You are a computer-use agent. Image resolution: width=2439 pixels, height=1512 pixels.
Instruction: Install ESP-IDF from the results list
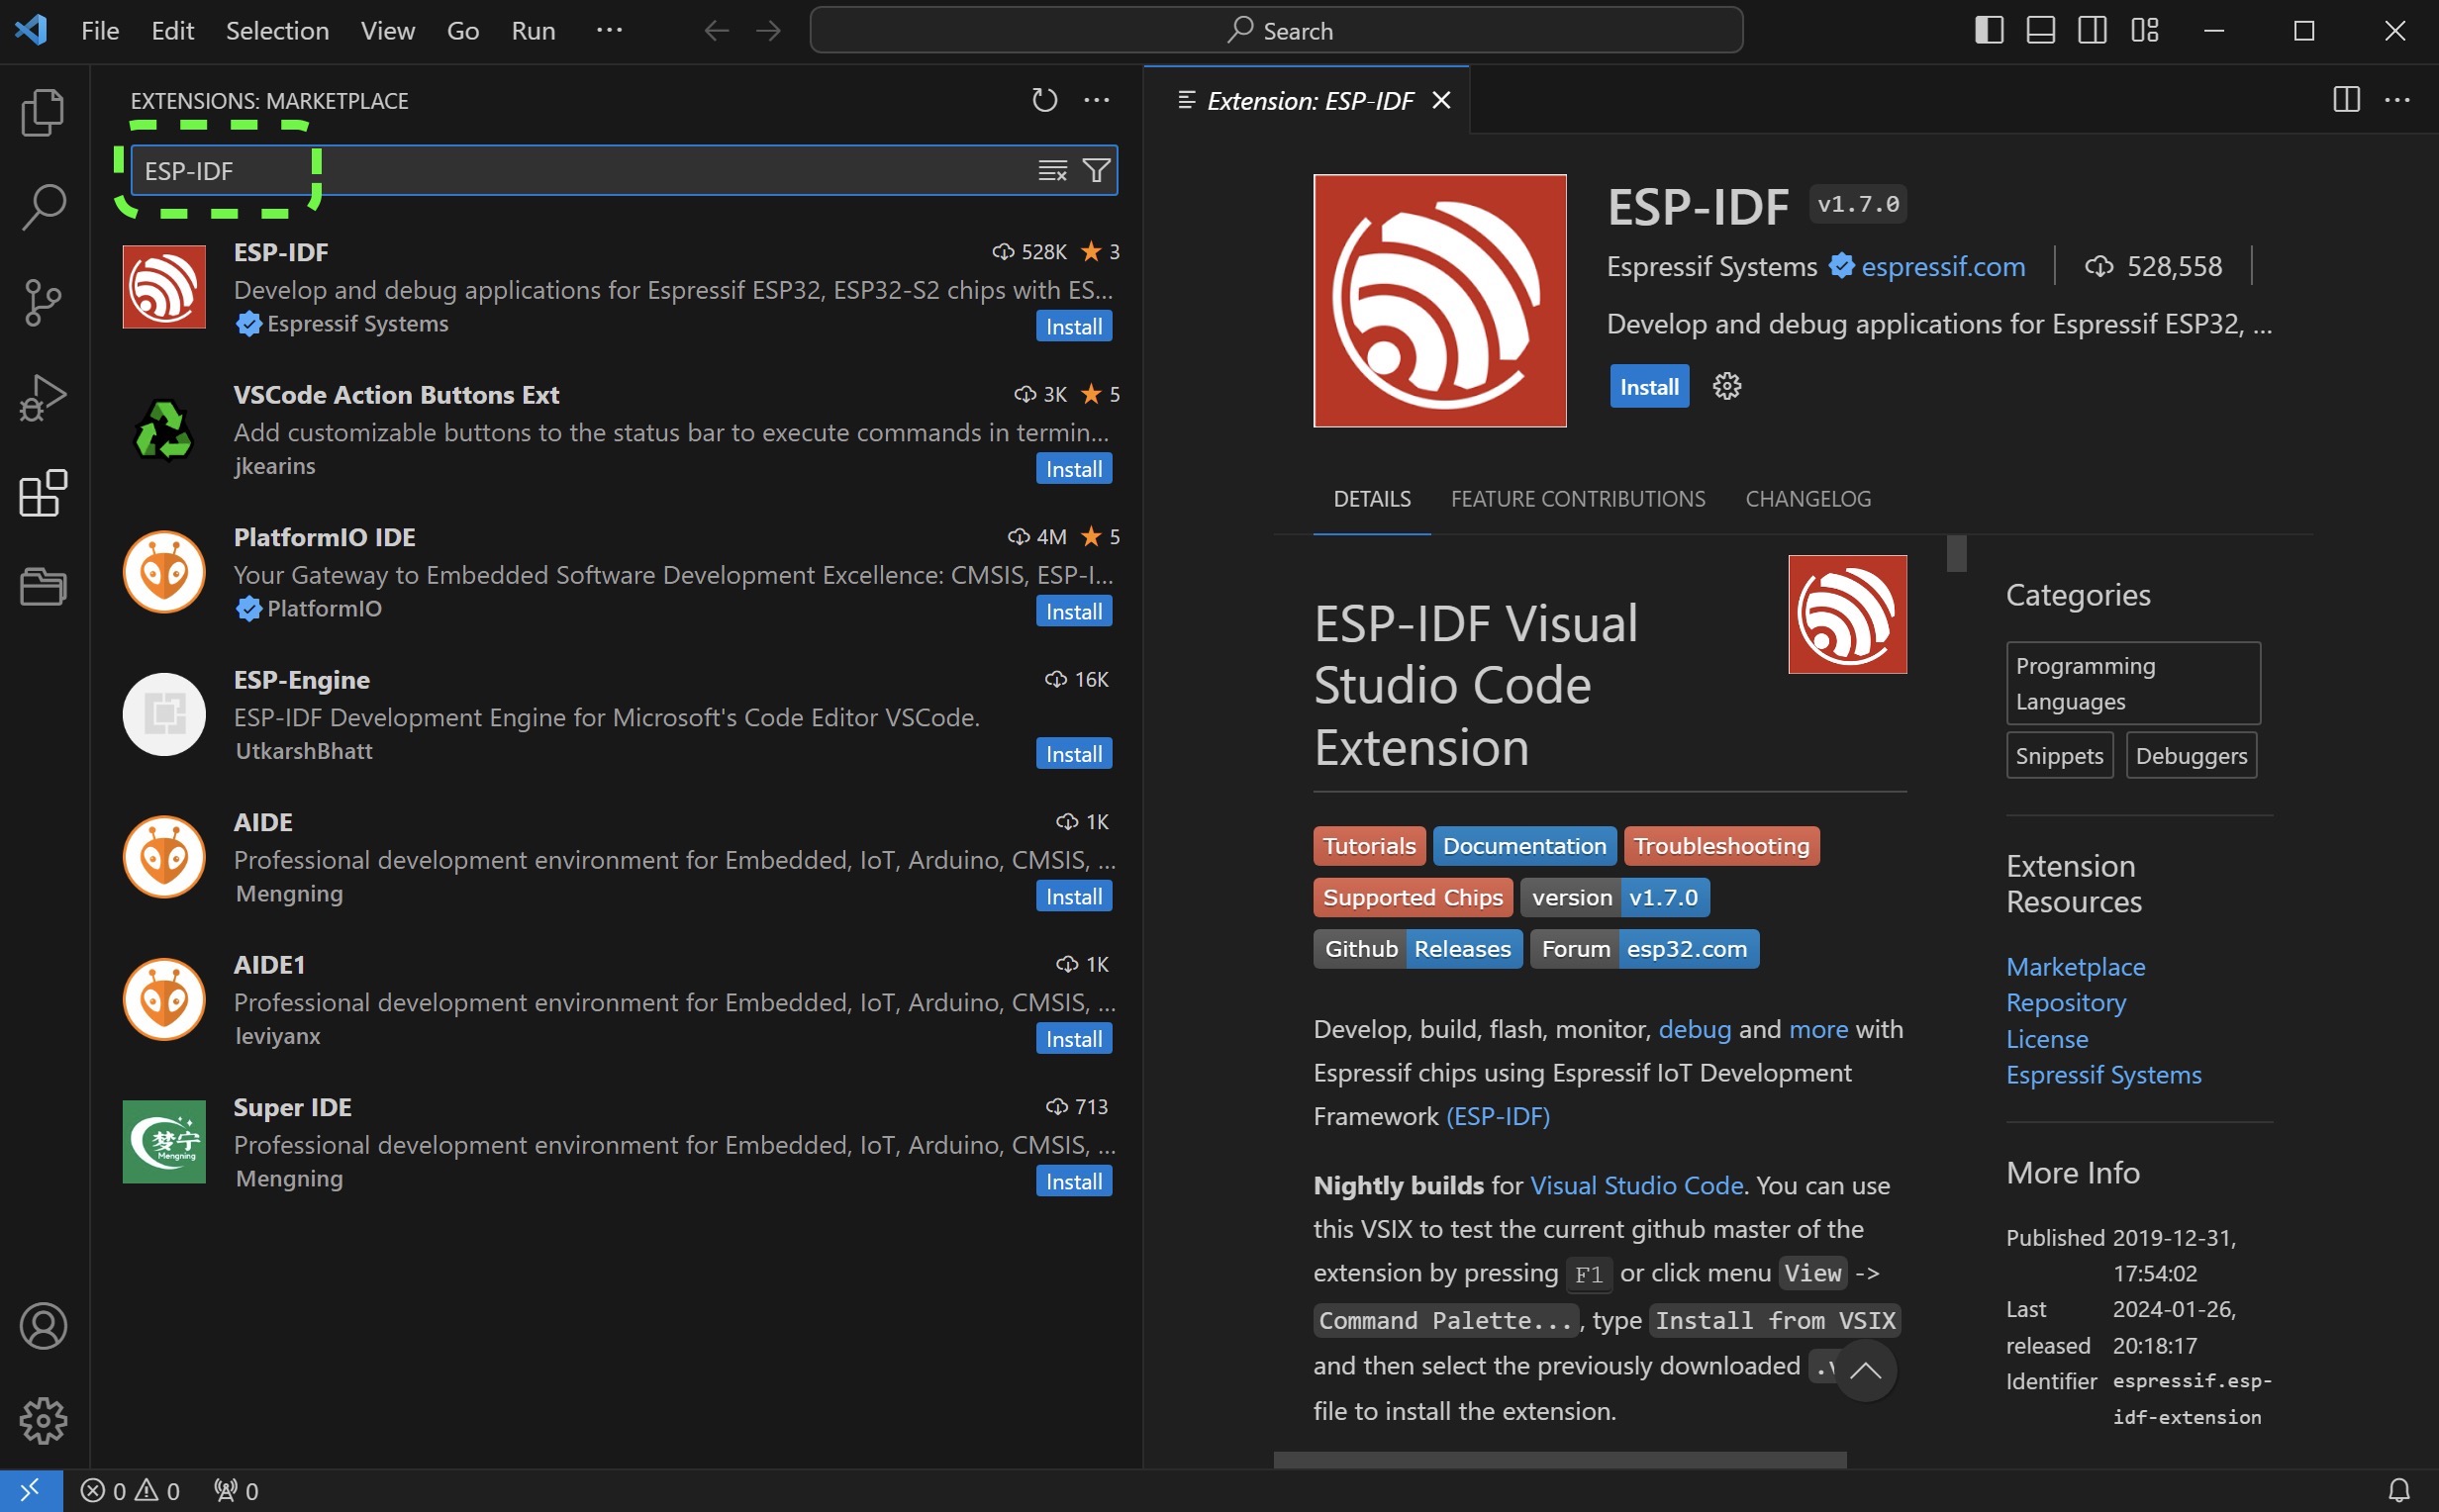tap(1074, 327)
